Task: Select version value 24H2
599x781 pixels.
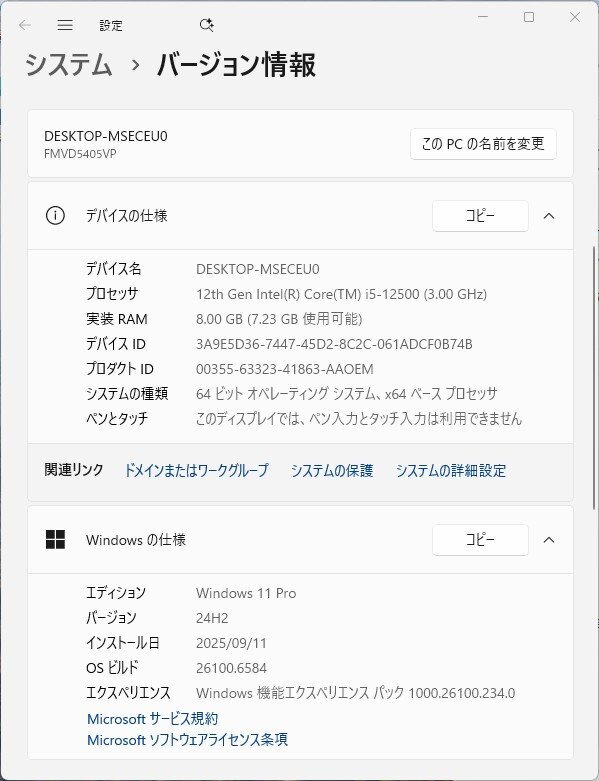Action: point(212,618)
